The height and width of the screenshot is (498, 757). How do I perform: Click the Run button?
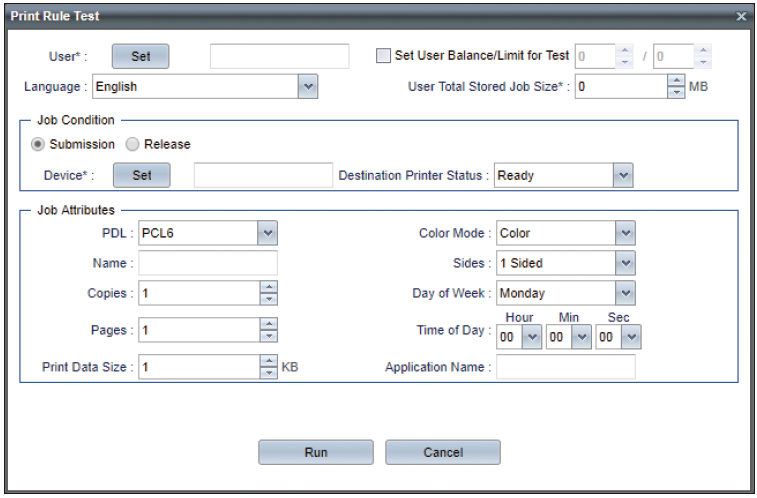click(316, 452)
